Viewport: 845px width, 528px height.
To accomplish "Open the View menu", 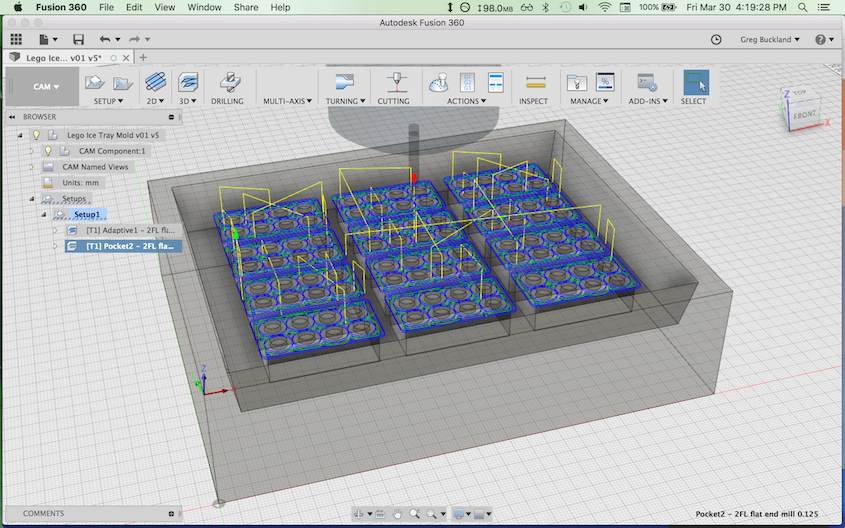I will click(x=164, y=7).
